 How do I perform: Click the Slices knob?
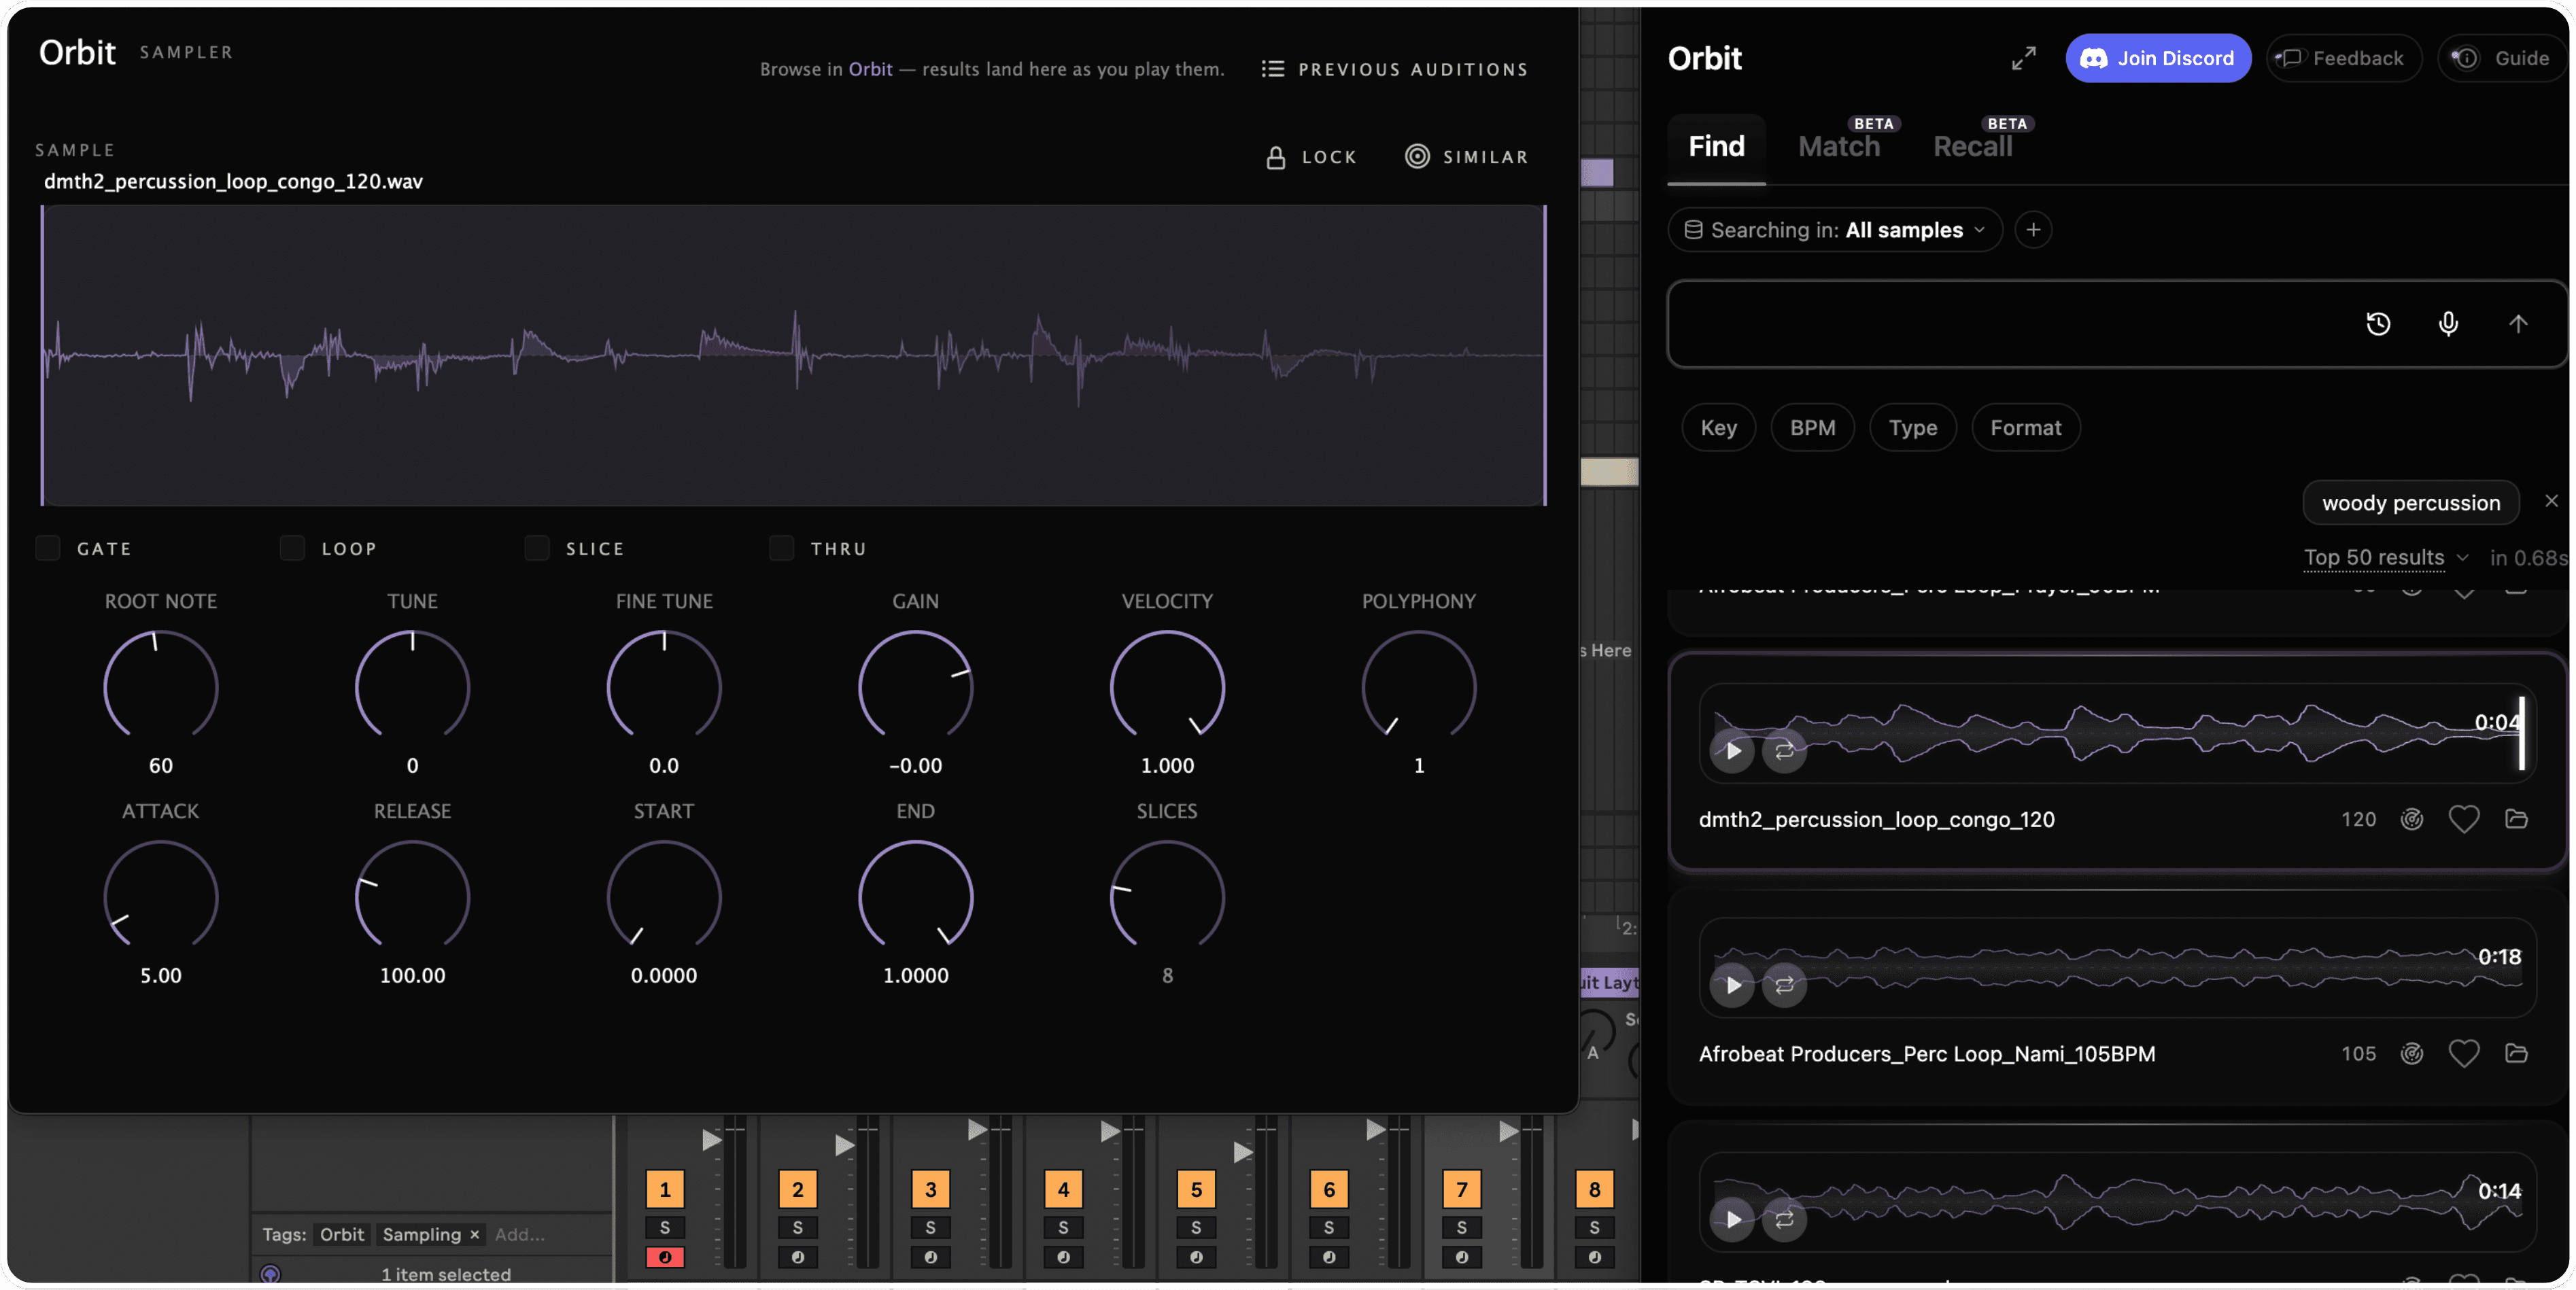coord(1167,896)
